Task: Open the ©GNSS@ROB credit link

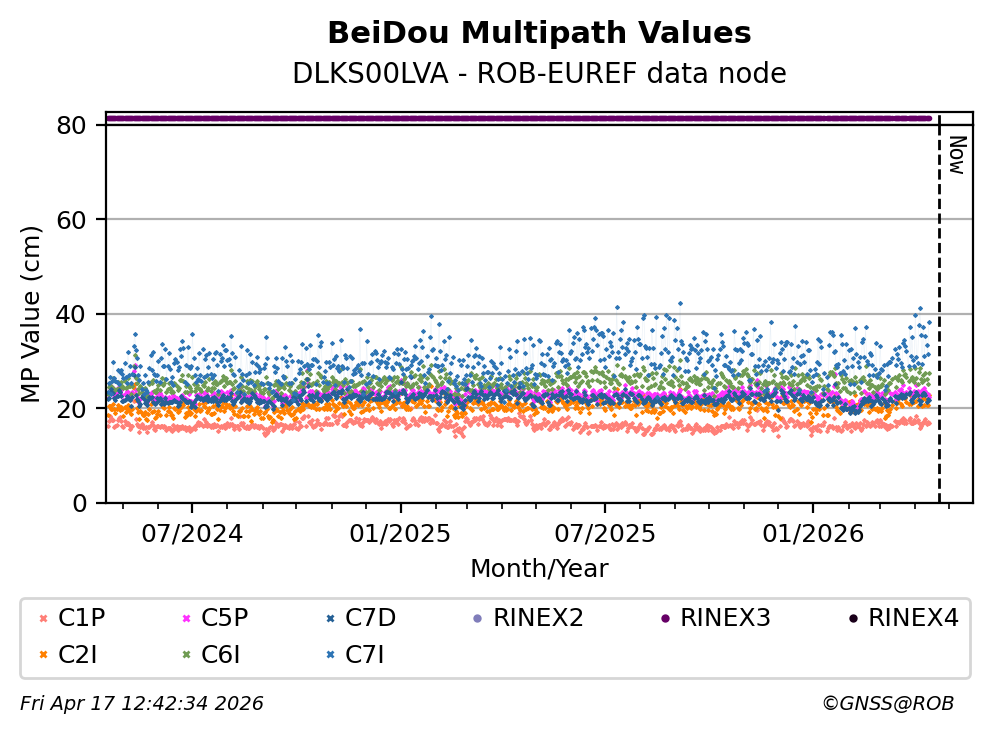Action: click(x=887, y=704)
